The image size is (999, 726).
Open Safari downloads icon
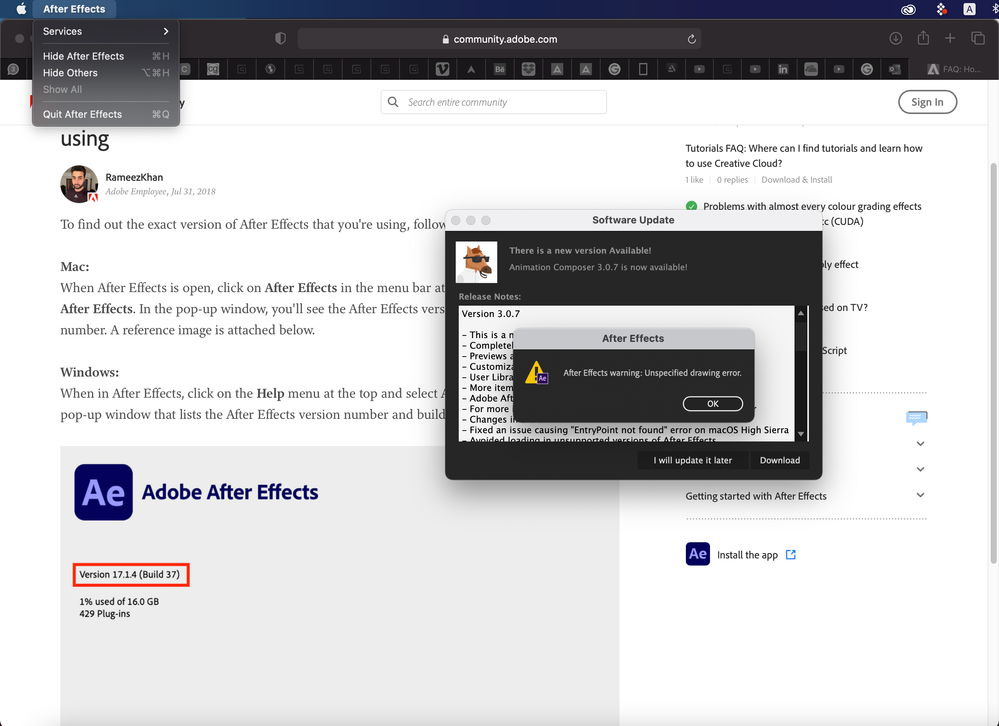click(895, 38)
